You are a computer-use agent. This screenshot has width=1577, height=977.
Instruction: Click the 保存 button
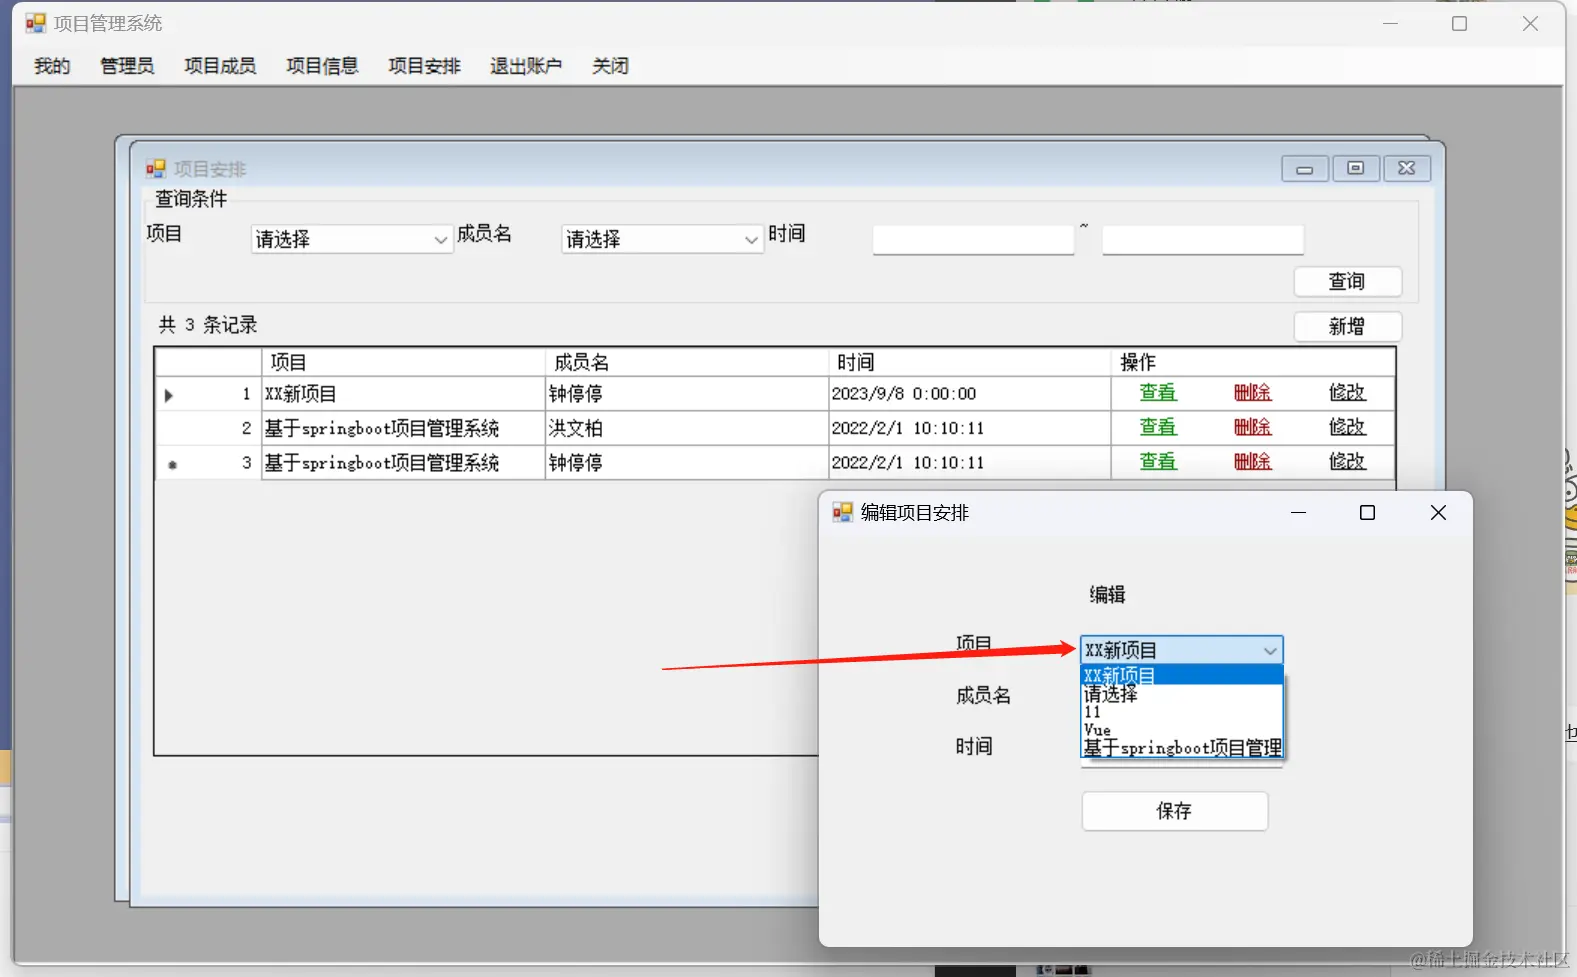click(1175, 811)
